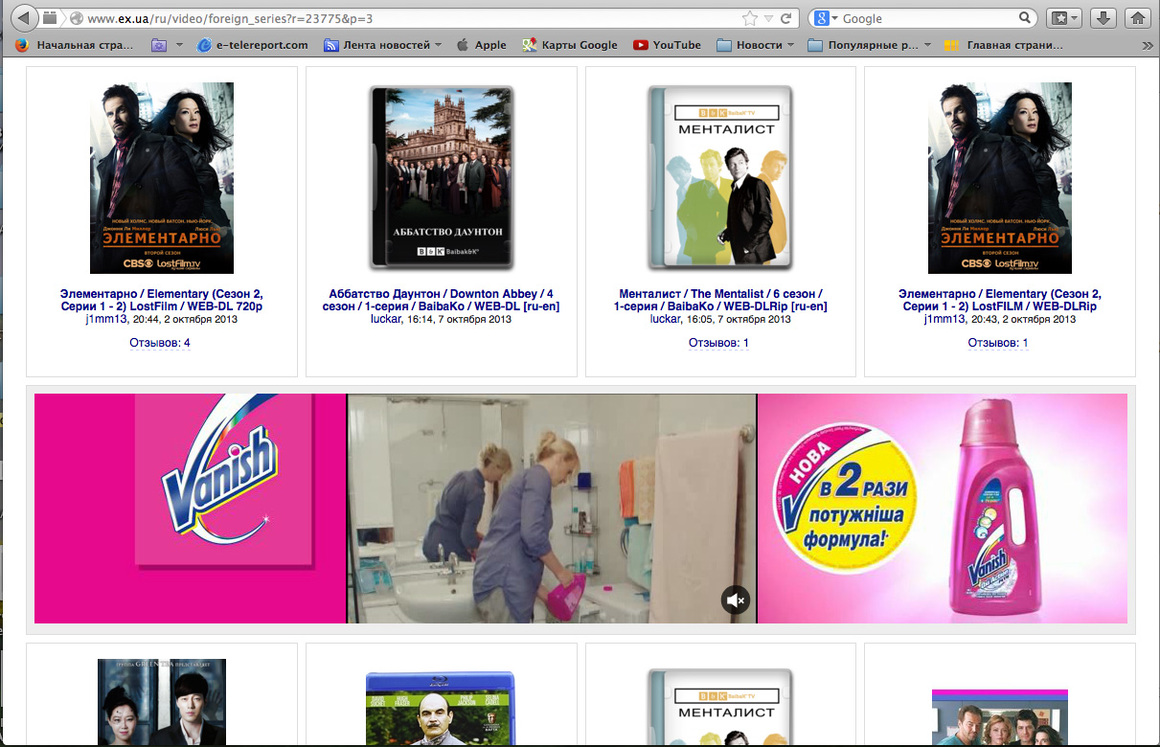1160x747 pixels.
Task: Open j1mm13 profile under the 720p release
Action: [106, 319]
